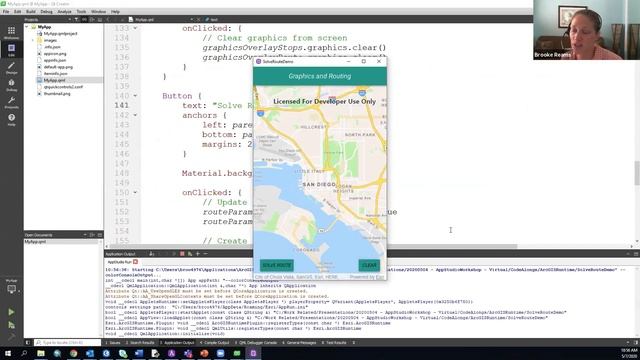Viewport: 640px width, 360px height.
Task: Click the editor horizontal scrollbar
Action: (x=312, y=246)
